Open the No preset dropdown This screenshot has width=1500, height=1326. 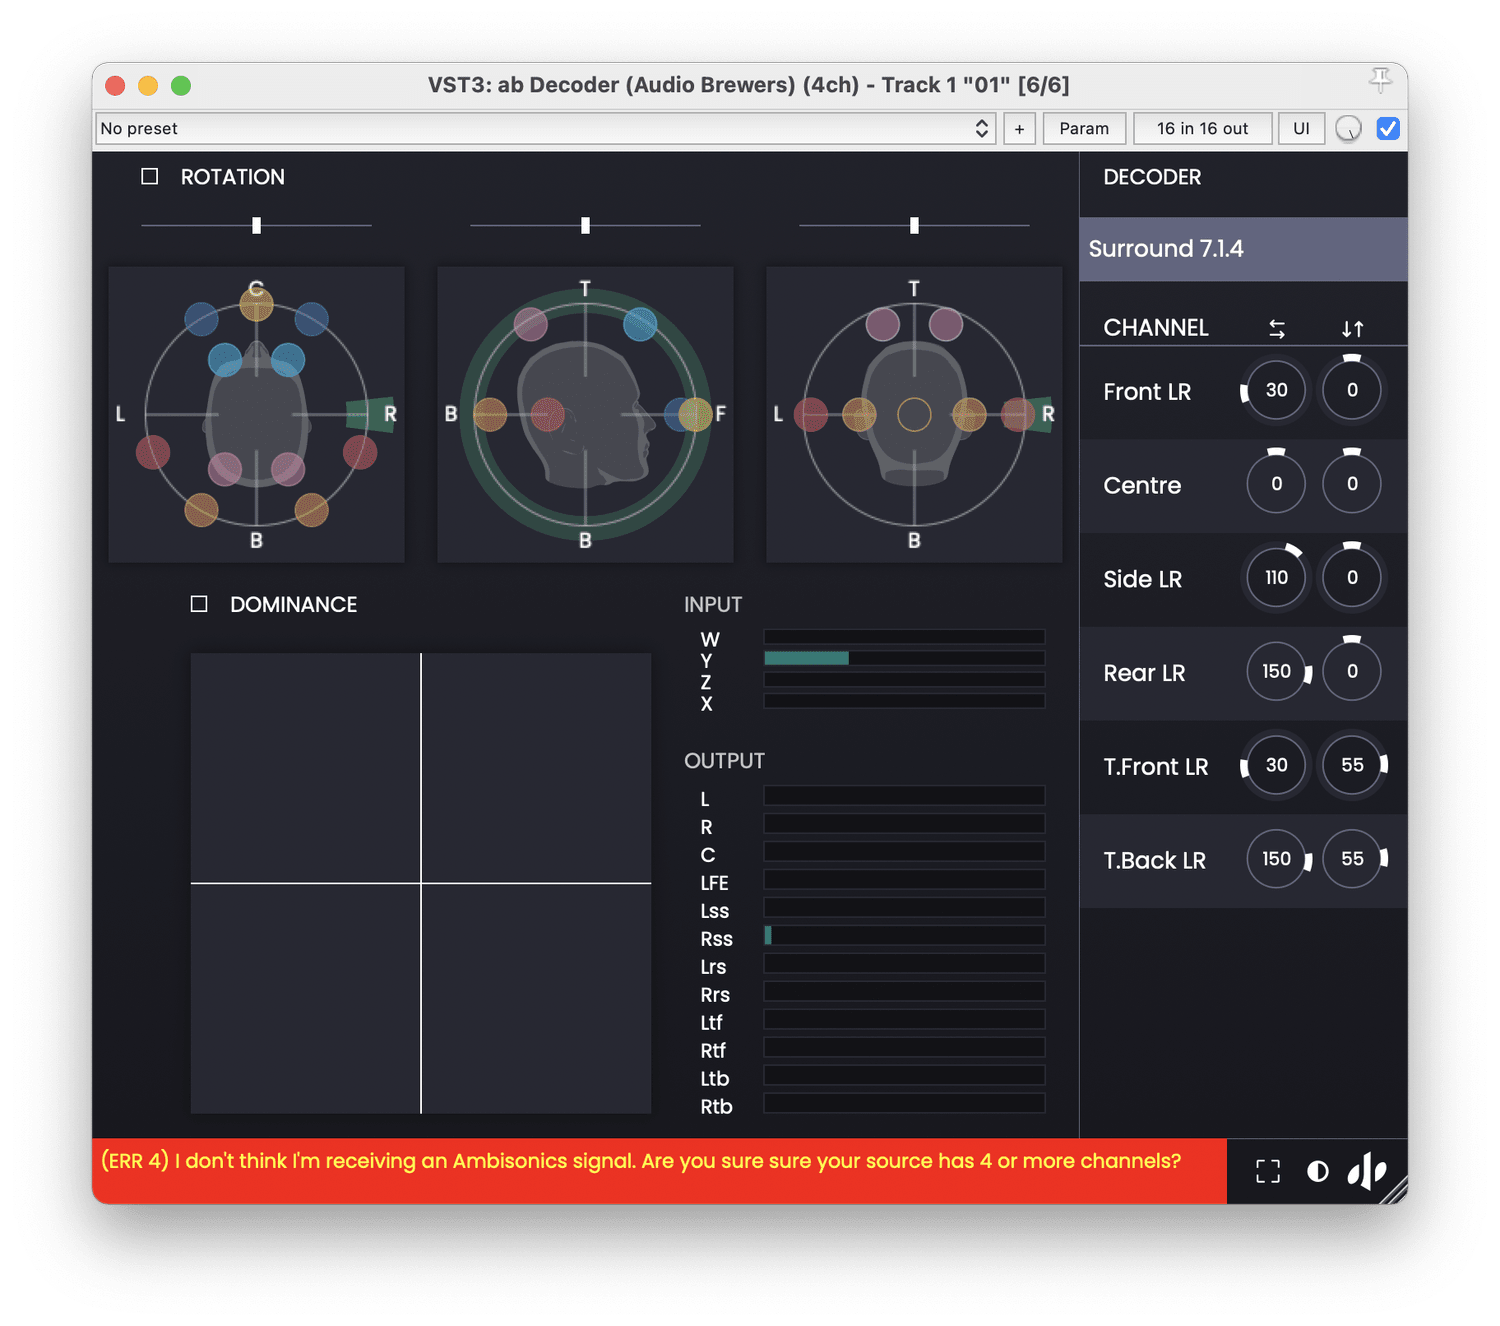tap(546, 128)
